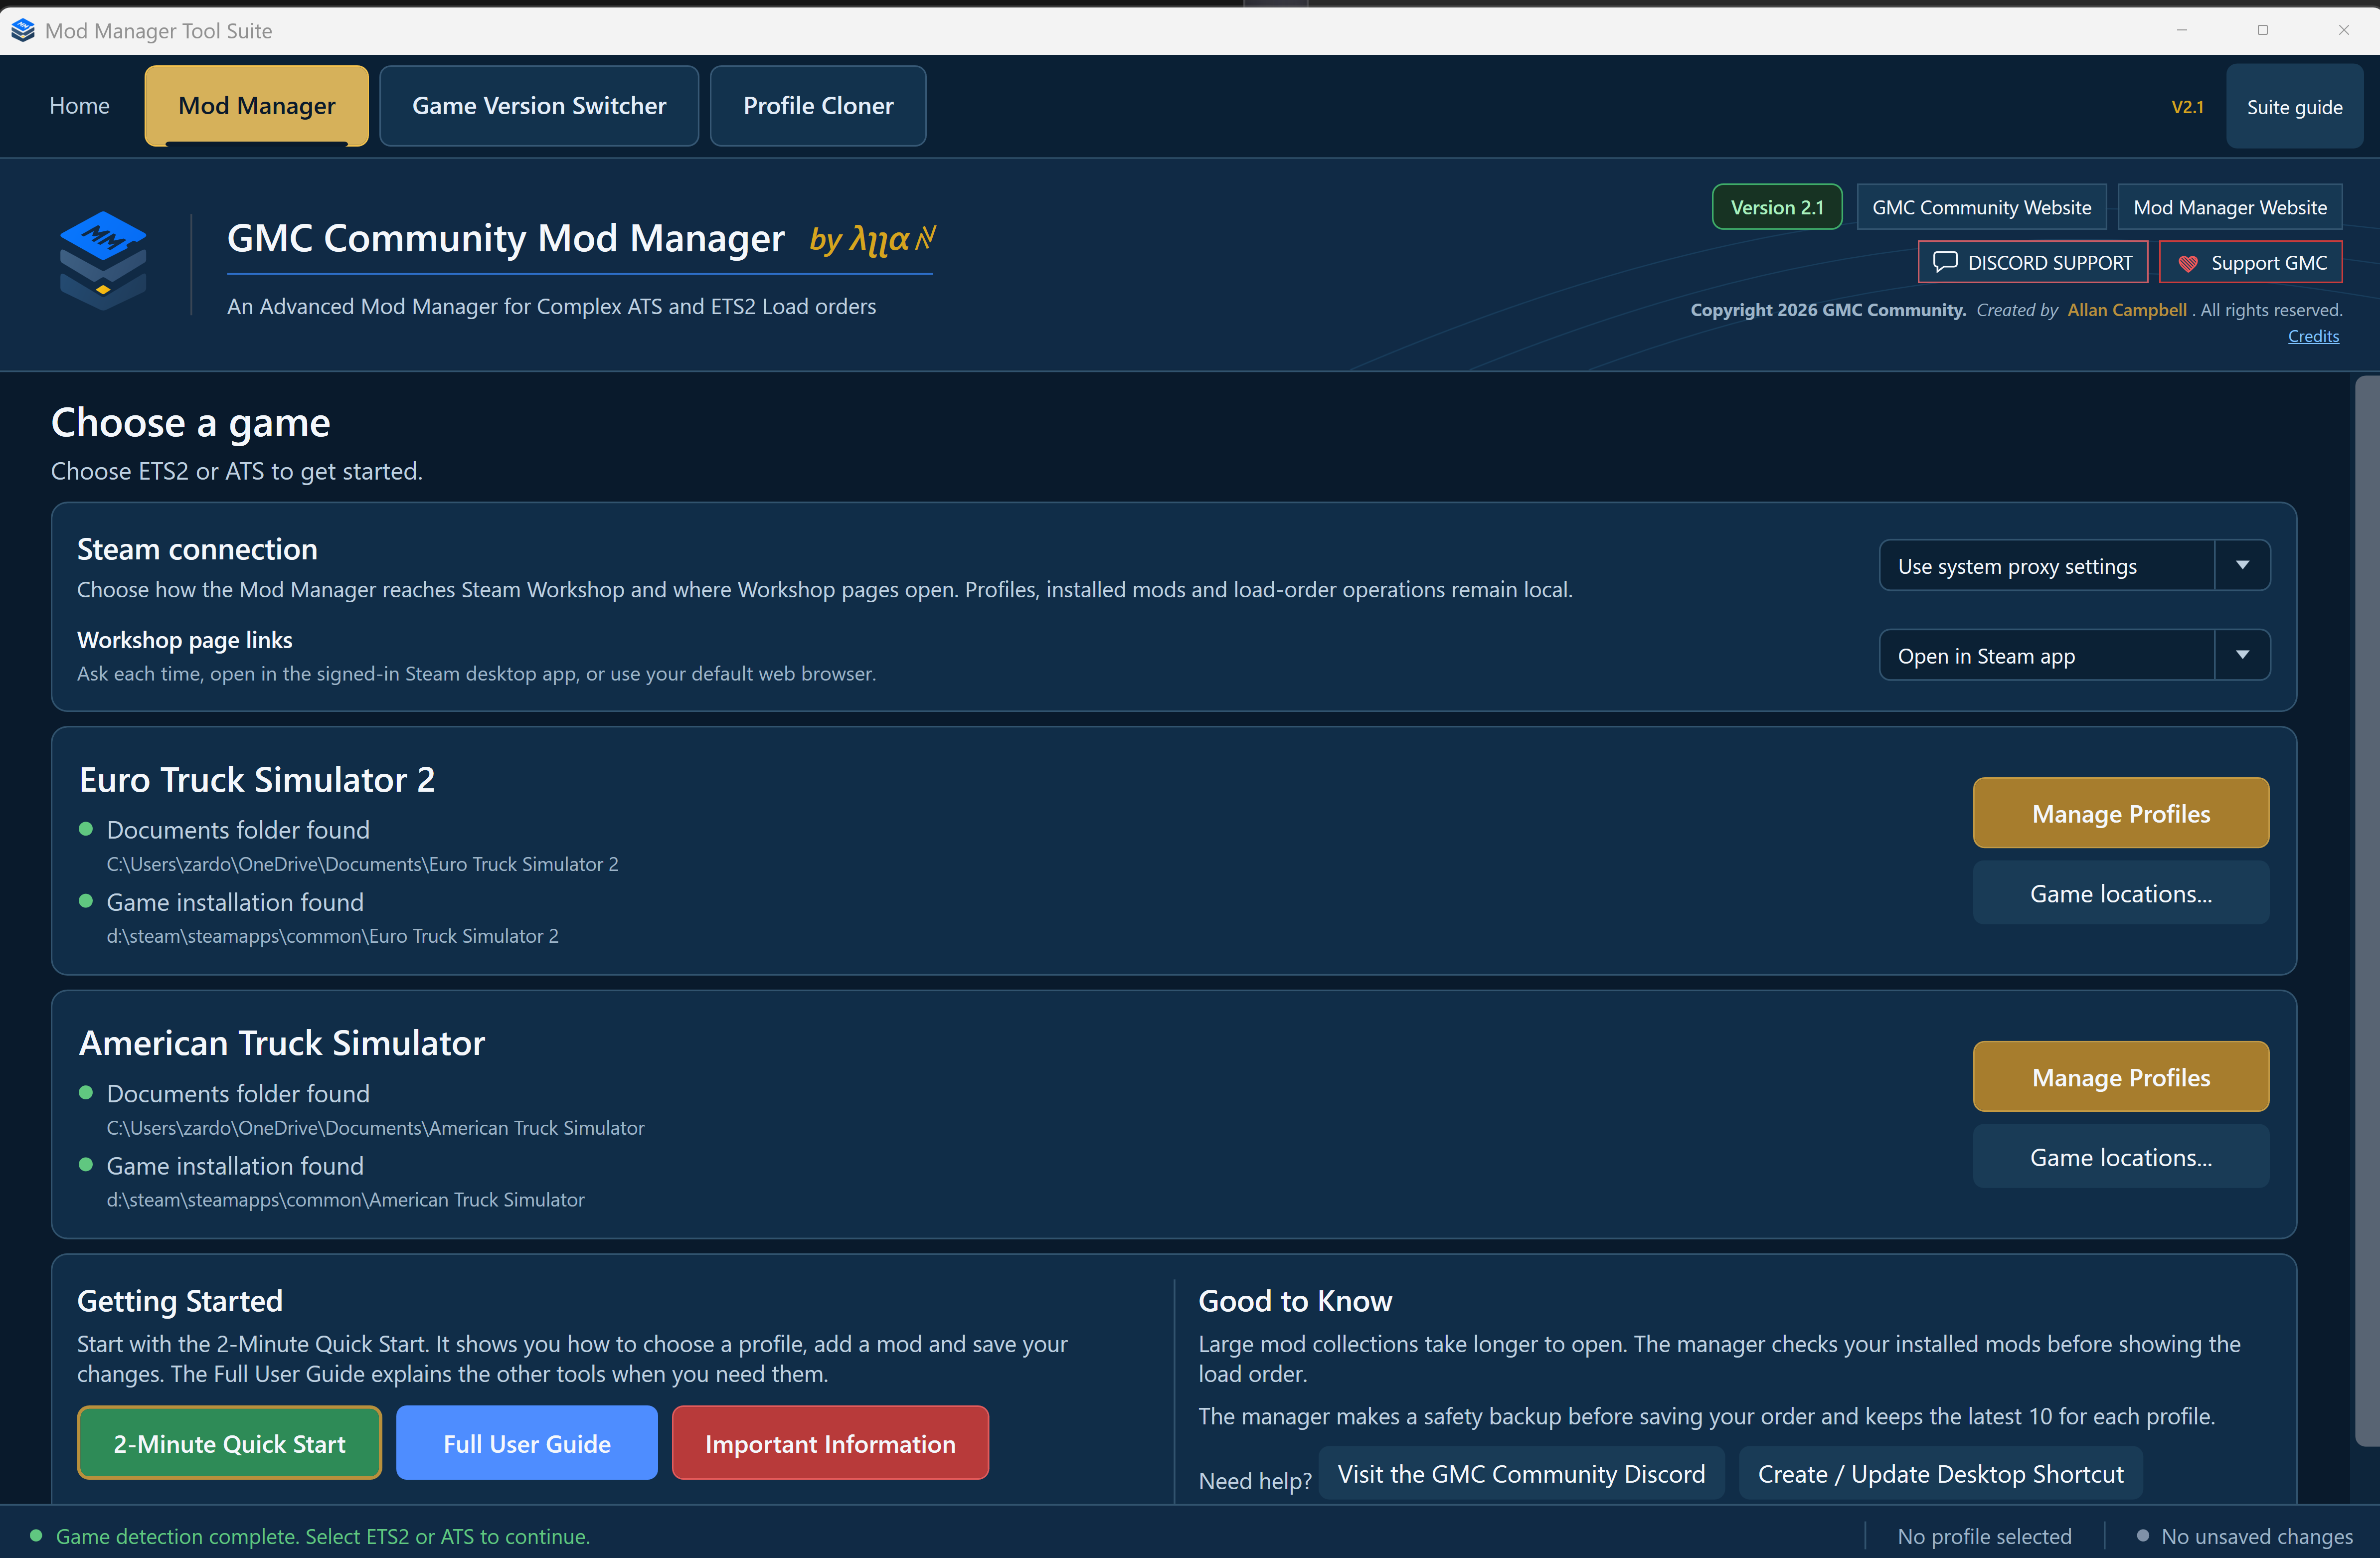Viewport: 2380px width, 1558px height.
Task: Open the proxy settings dropdown arrow
Action: coord(2242,566)
